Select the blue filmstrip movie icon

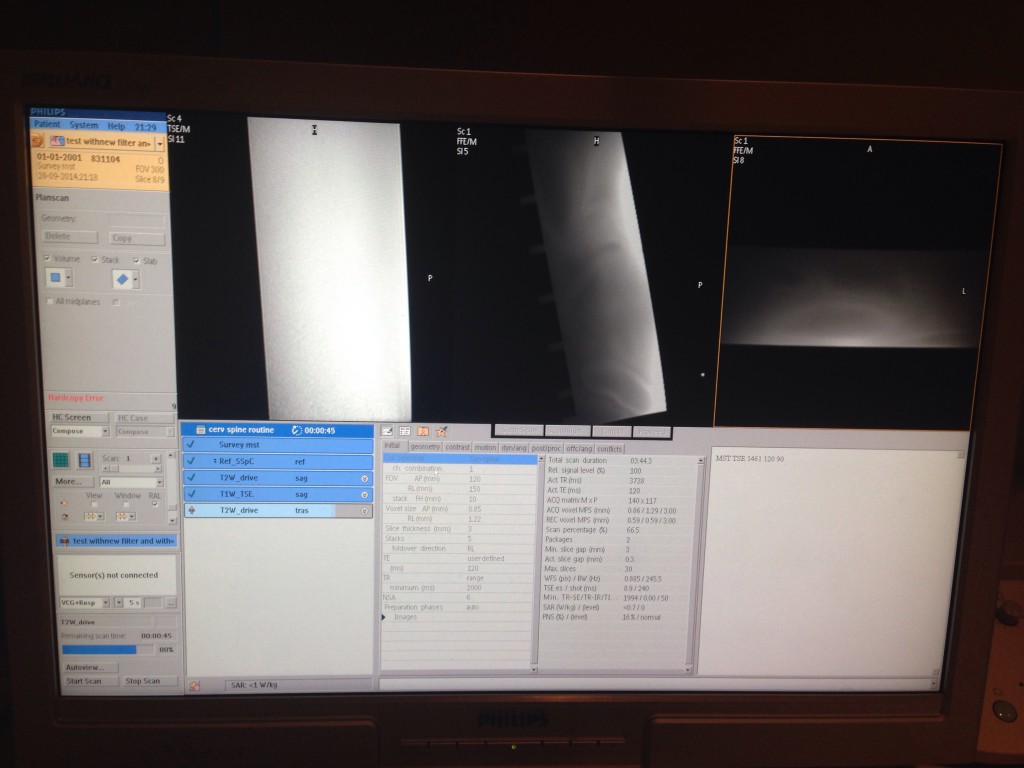pos(84,460)
